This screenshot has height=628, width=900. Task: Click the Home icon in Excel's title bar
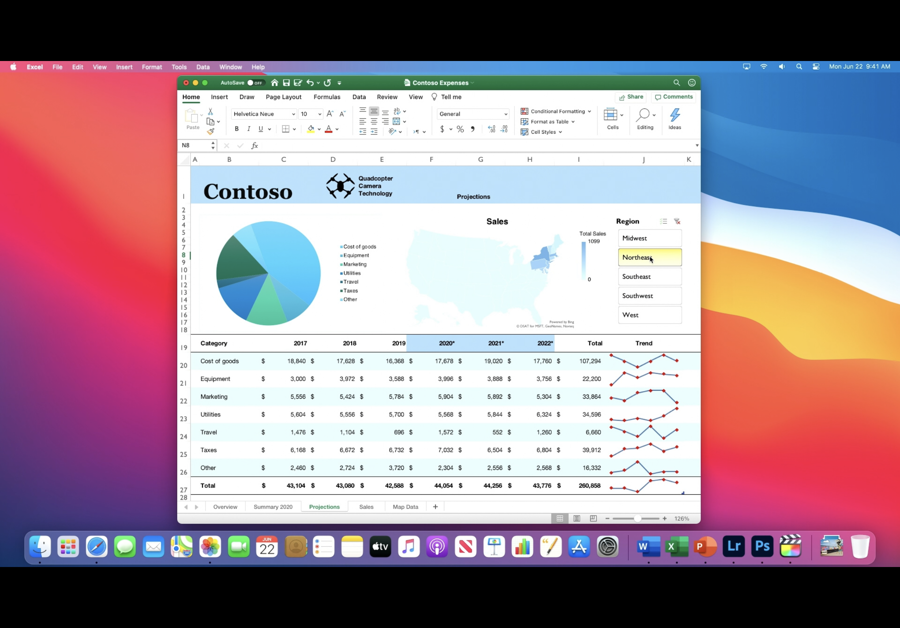tap(274, 83)
